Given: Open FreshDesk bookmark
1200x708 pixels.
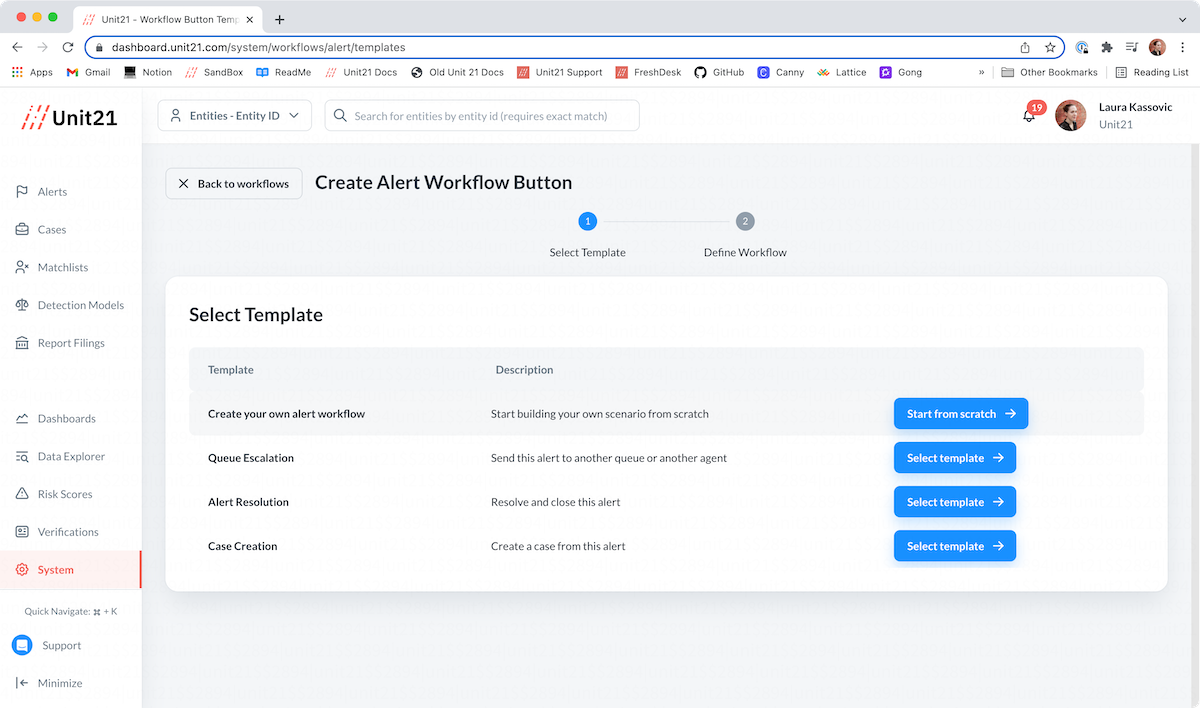Looking at the screenshot, I should coord(648,72).
